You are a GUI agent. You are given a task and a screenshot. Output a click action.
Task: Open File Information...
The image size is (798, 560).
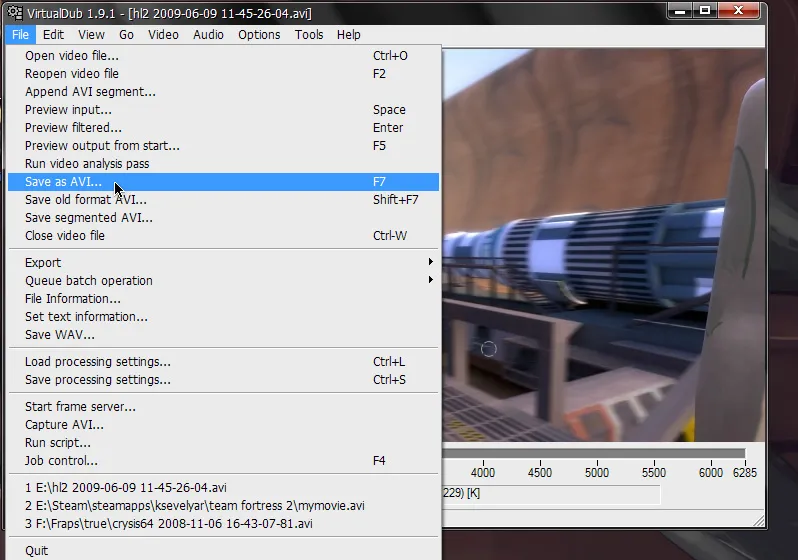tap(223, 299)
